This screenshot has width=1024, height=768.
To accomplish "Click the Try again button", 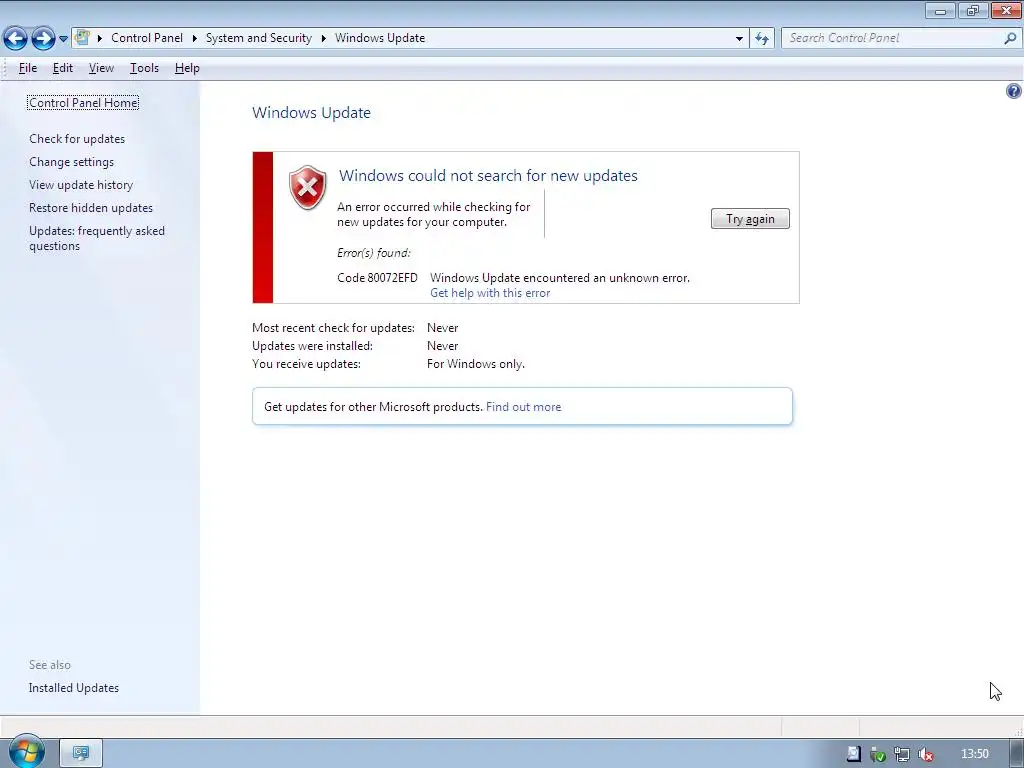I will pos(750,219).
